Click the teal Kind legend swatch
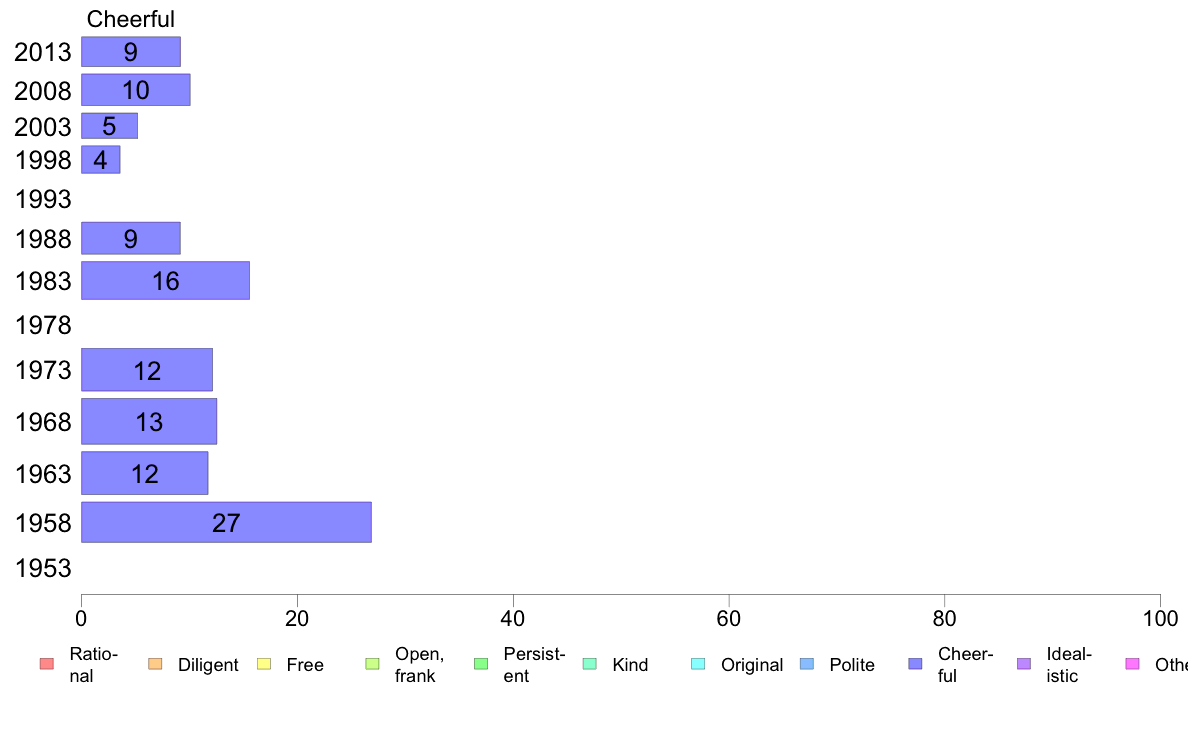Image resolution: width=1188 pixels, height=736 pixels. point(589,665)
